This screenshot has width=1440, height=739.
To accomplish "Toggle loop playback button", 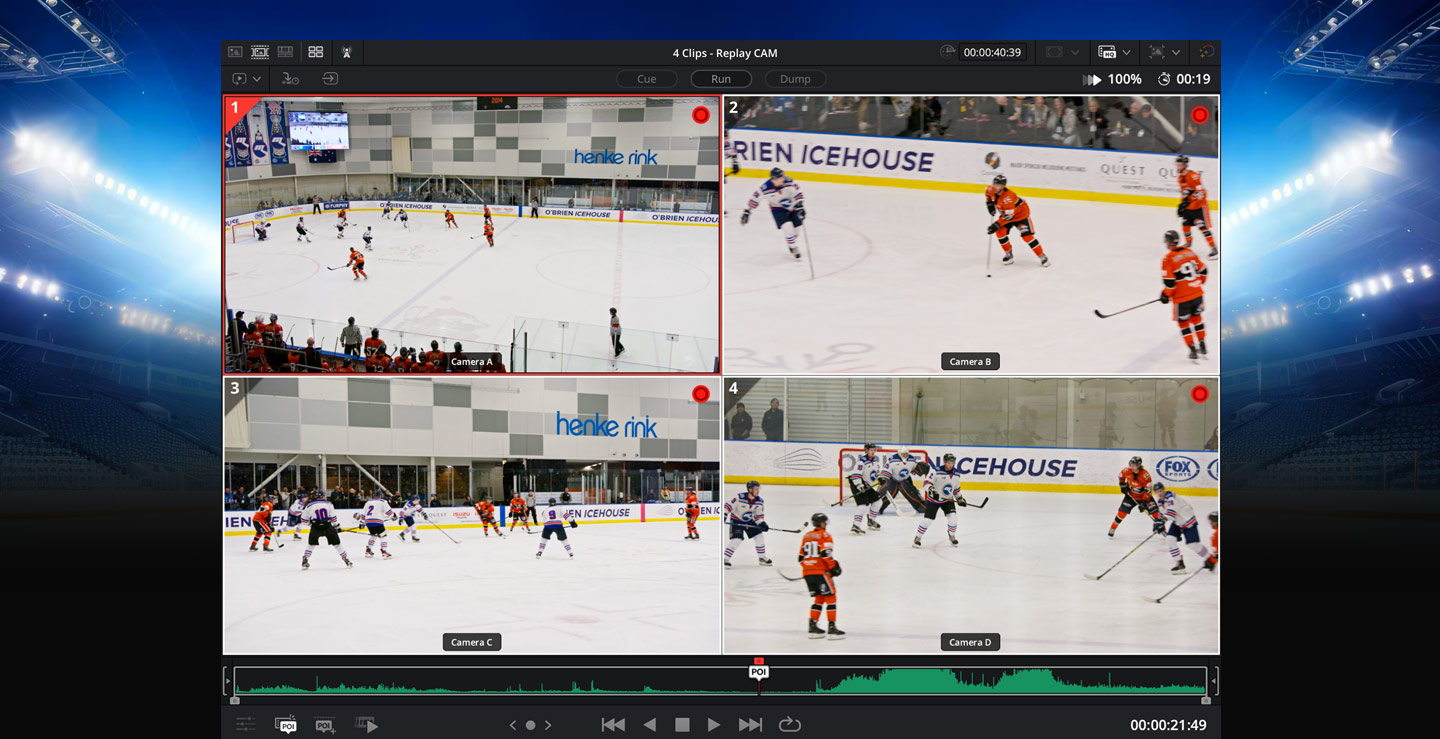I will tap(790, 725).
